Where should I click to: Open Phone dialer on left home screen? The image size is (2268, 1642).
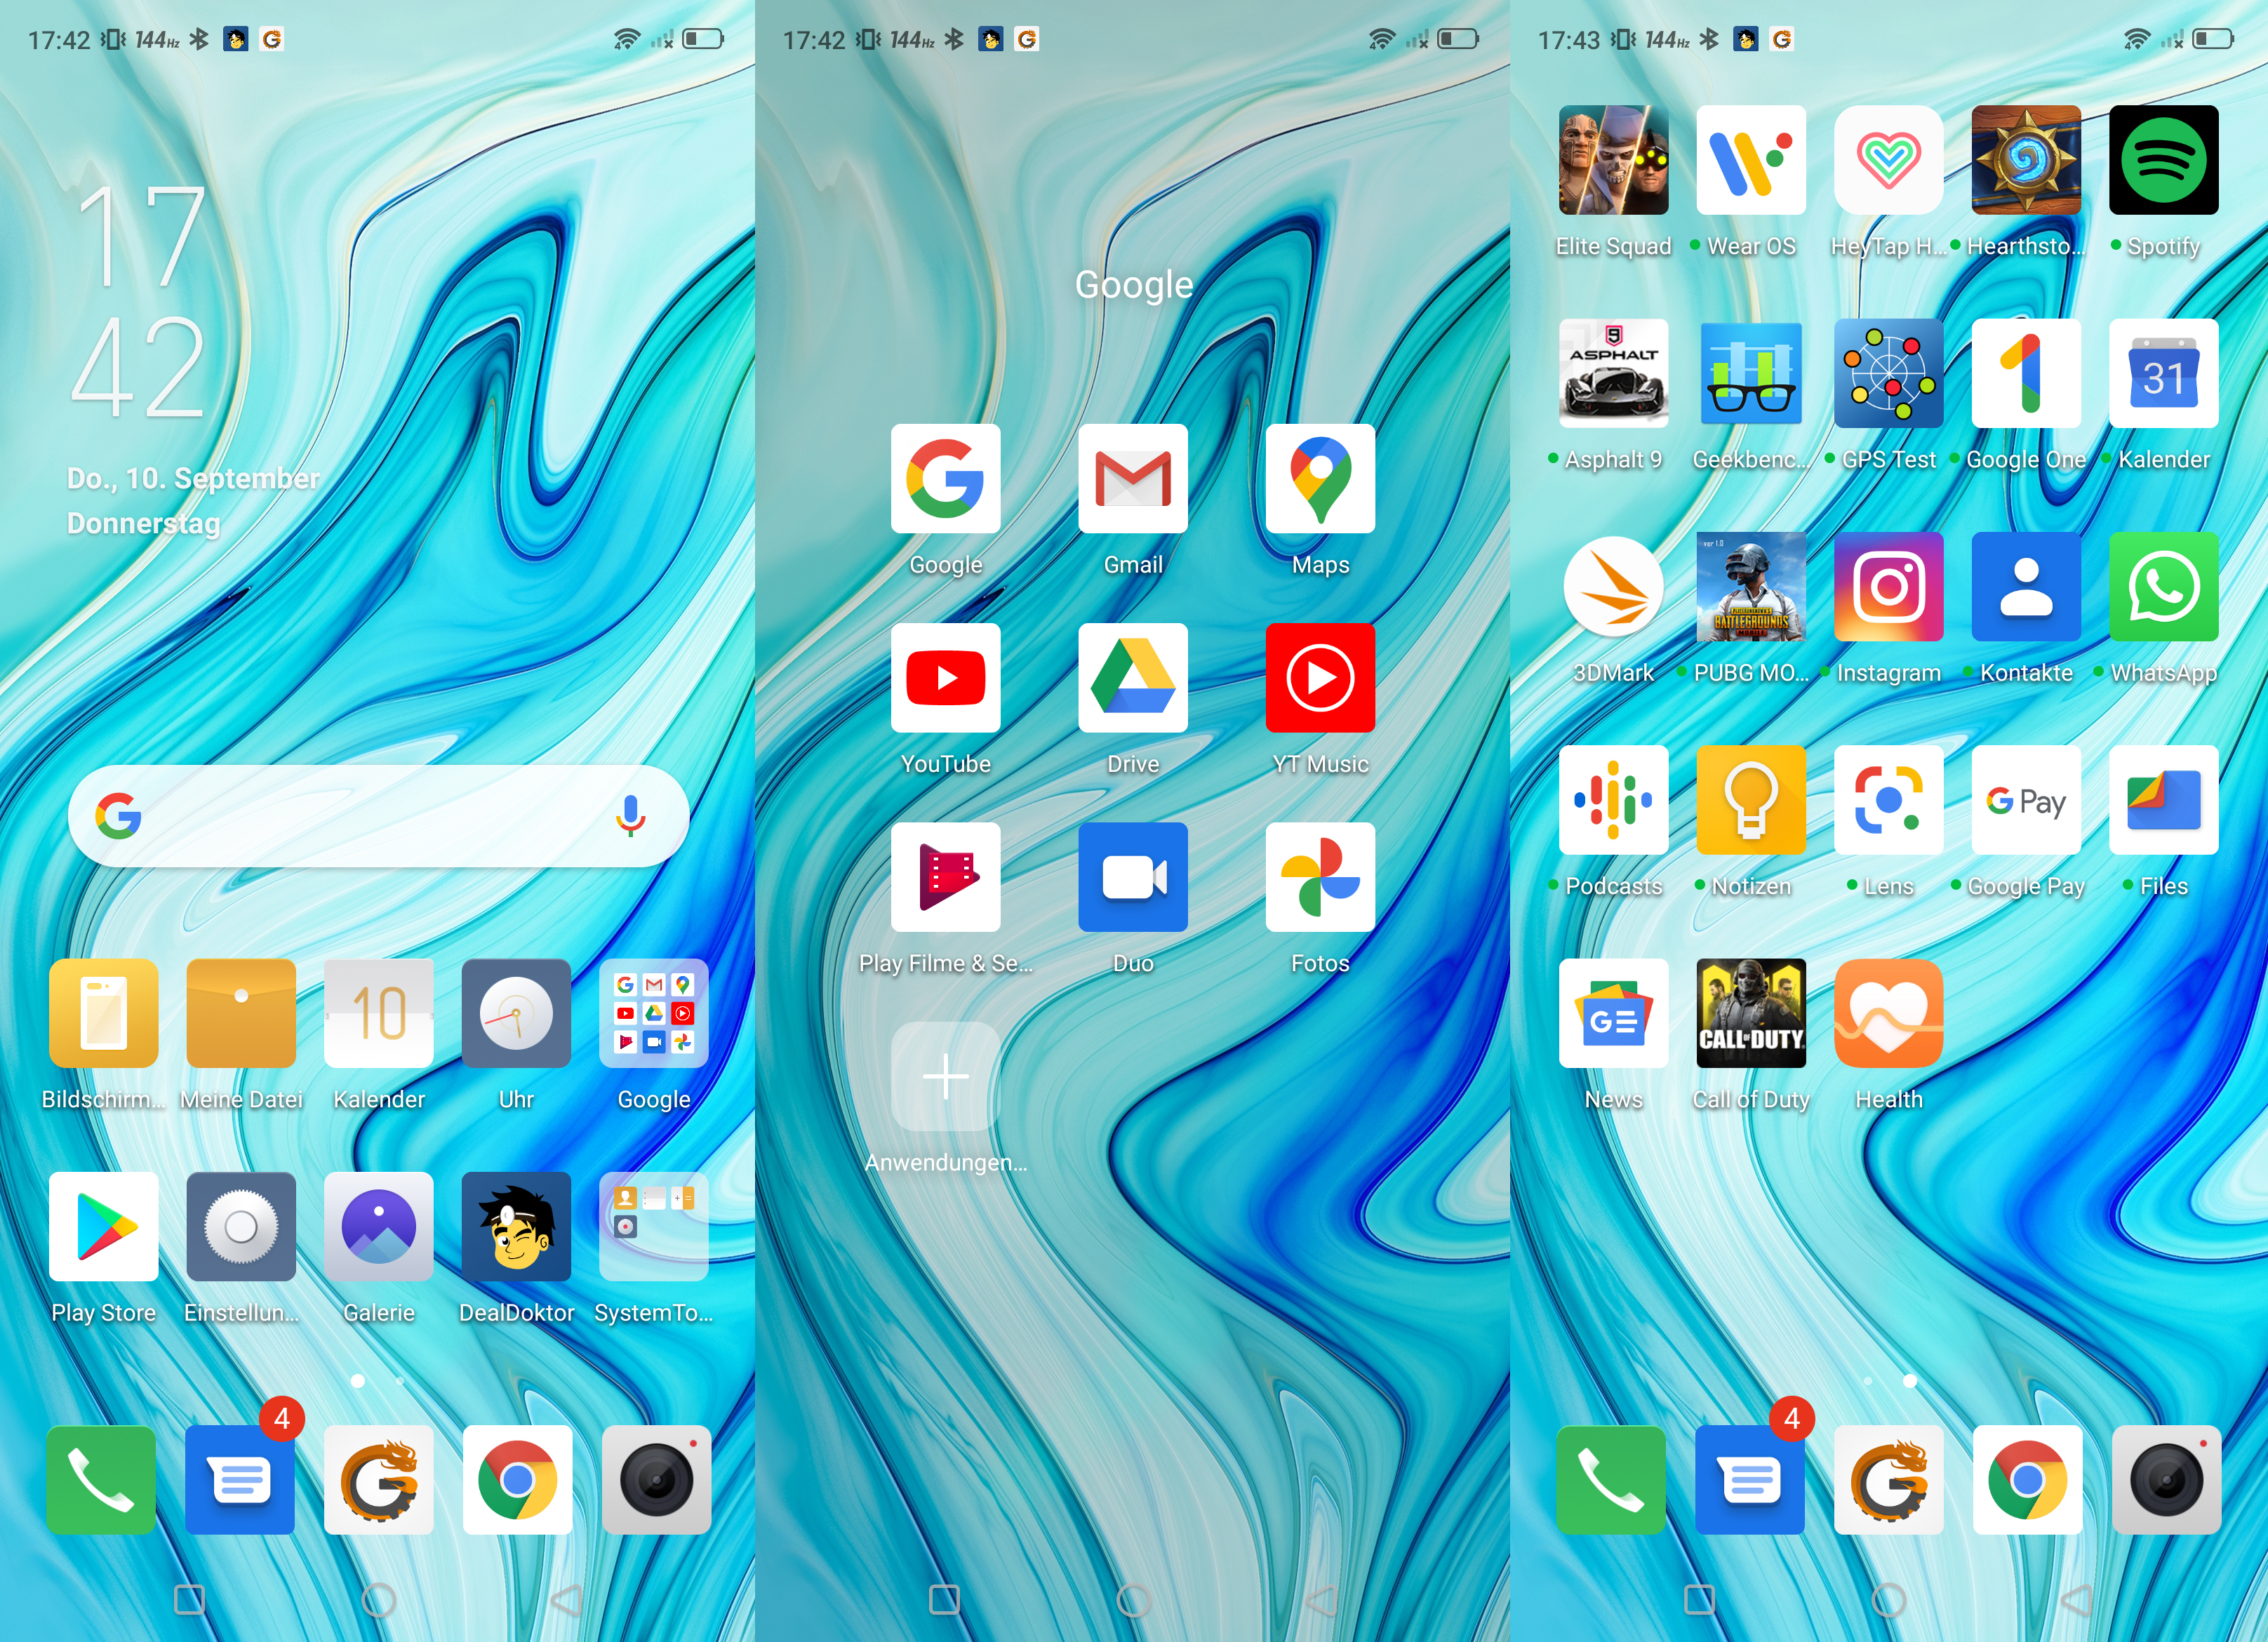click(x=101, y=1480)
